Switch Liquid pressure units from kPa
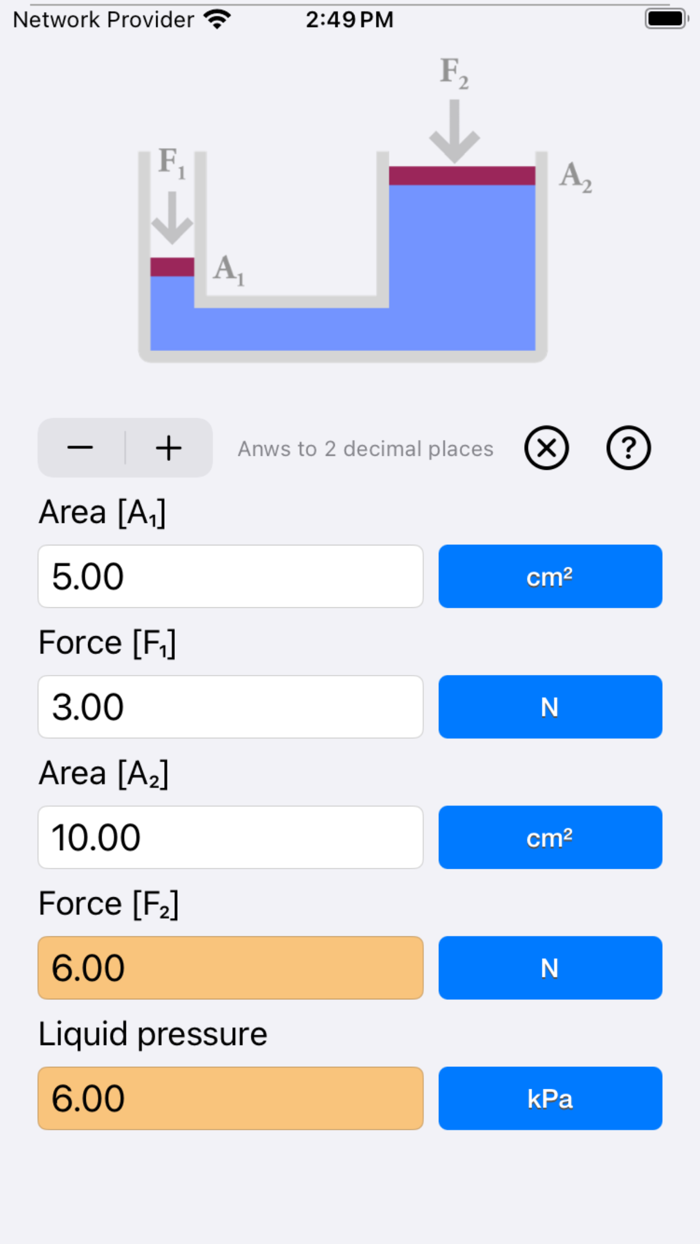 [x=550, y=1098]
